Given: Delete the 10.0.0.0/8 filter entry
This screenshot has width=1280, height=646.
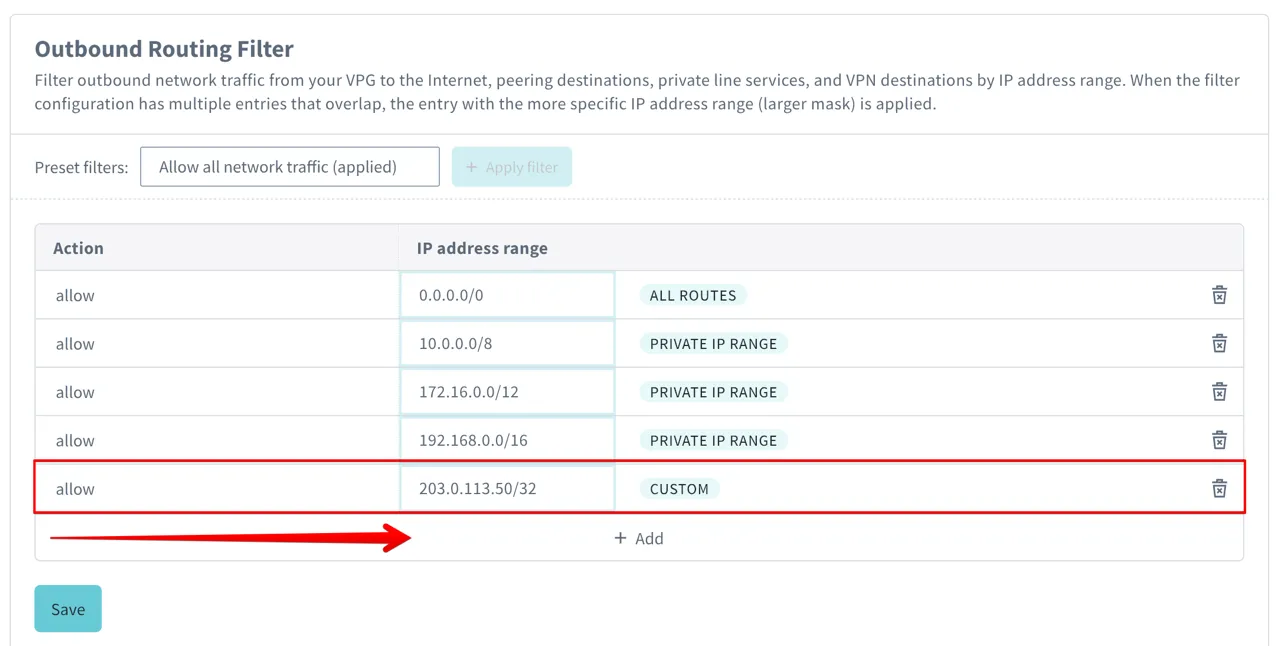Looking at the screenshot, I should click(x=1219, y=343).
